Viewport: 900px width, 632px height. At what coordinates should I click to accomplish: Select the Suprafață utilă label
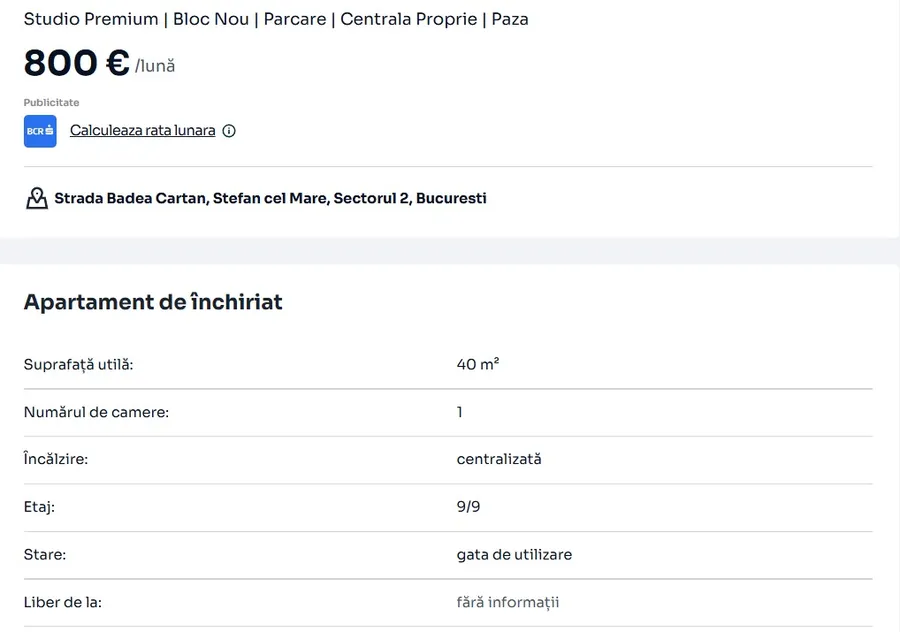pos(78,364)
